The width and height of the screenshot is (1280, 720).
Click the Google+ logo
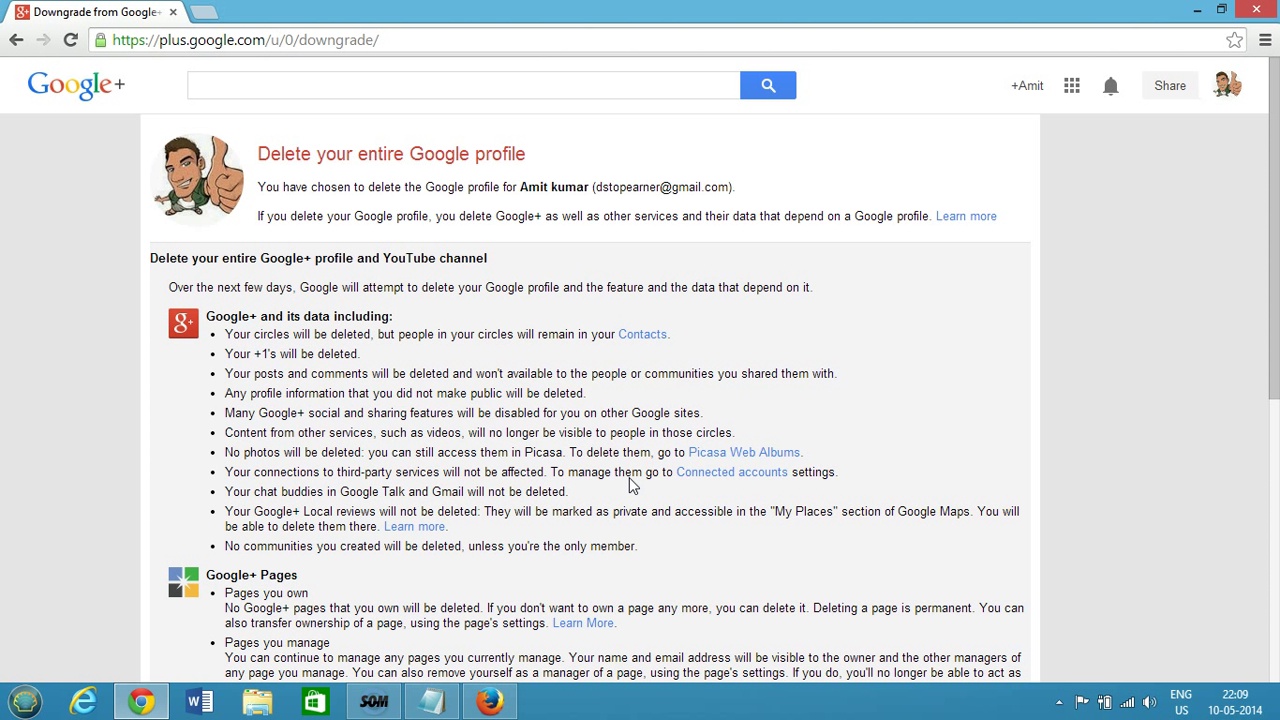(76, 85)
